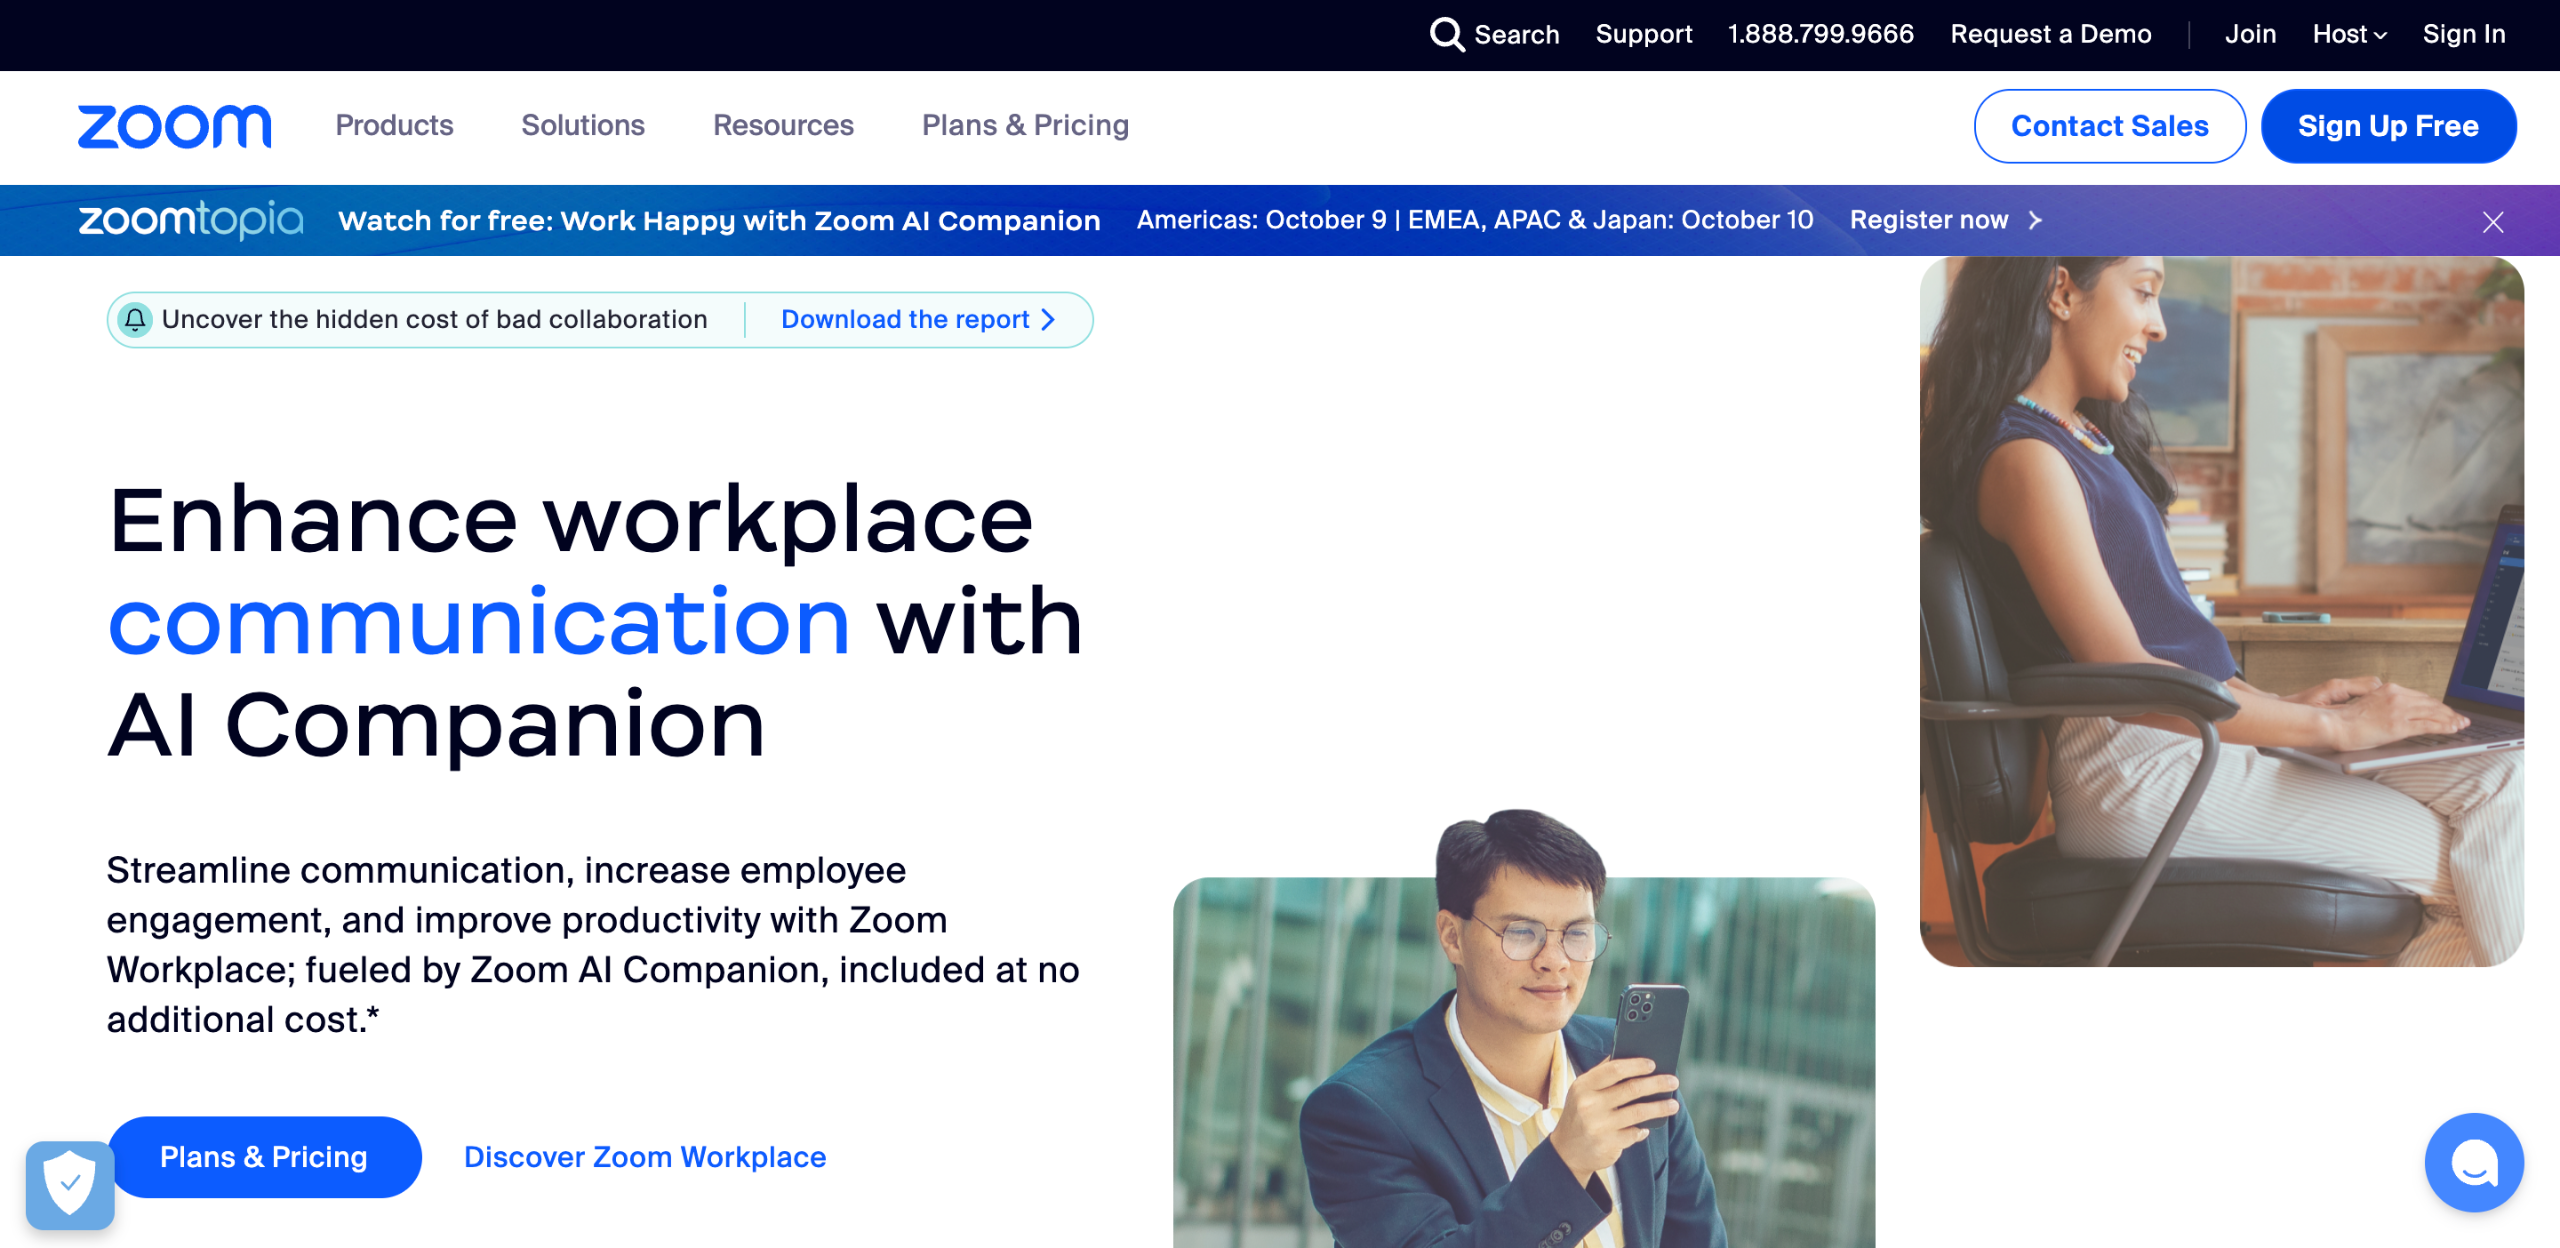Click the arrow next to Register now

tap(2035, 220)
